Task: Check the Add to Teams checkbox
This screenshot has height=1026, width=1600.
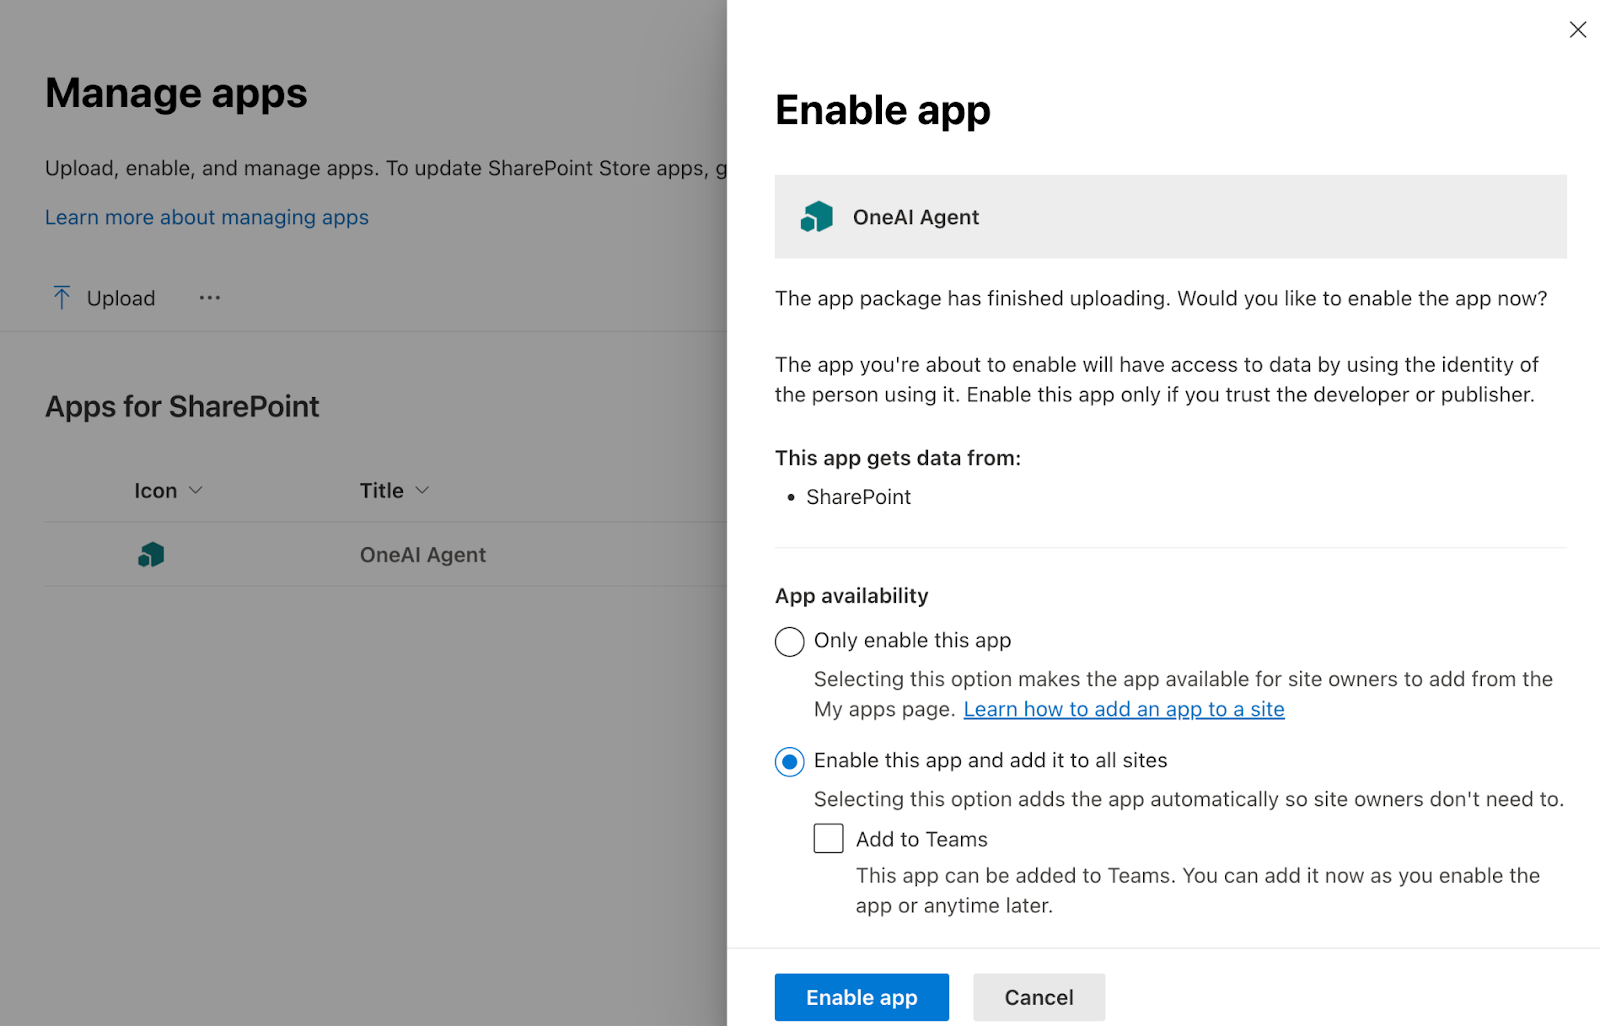Action: (x=828, y=838)
